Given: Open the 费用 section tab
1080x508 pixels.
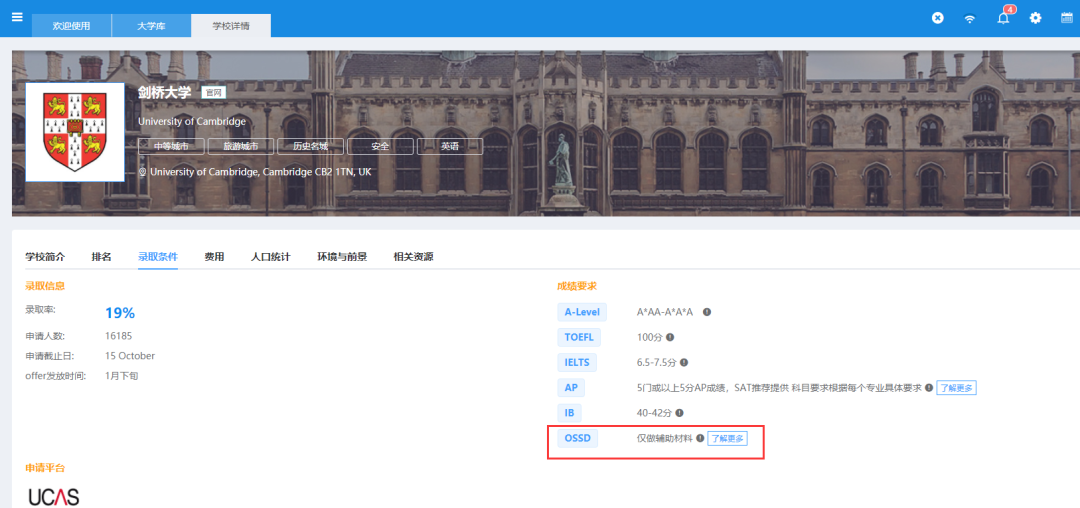Looking at the screenshot, I should pyautogui.click(x=214, y=257).
